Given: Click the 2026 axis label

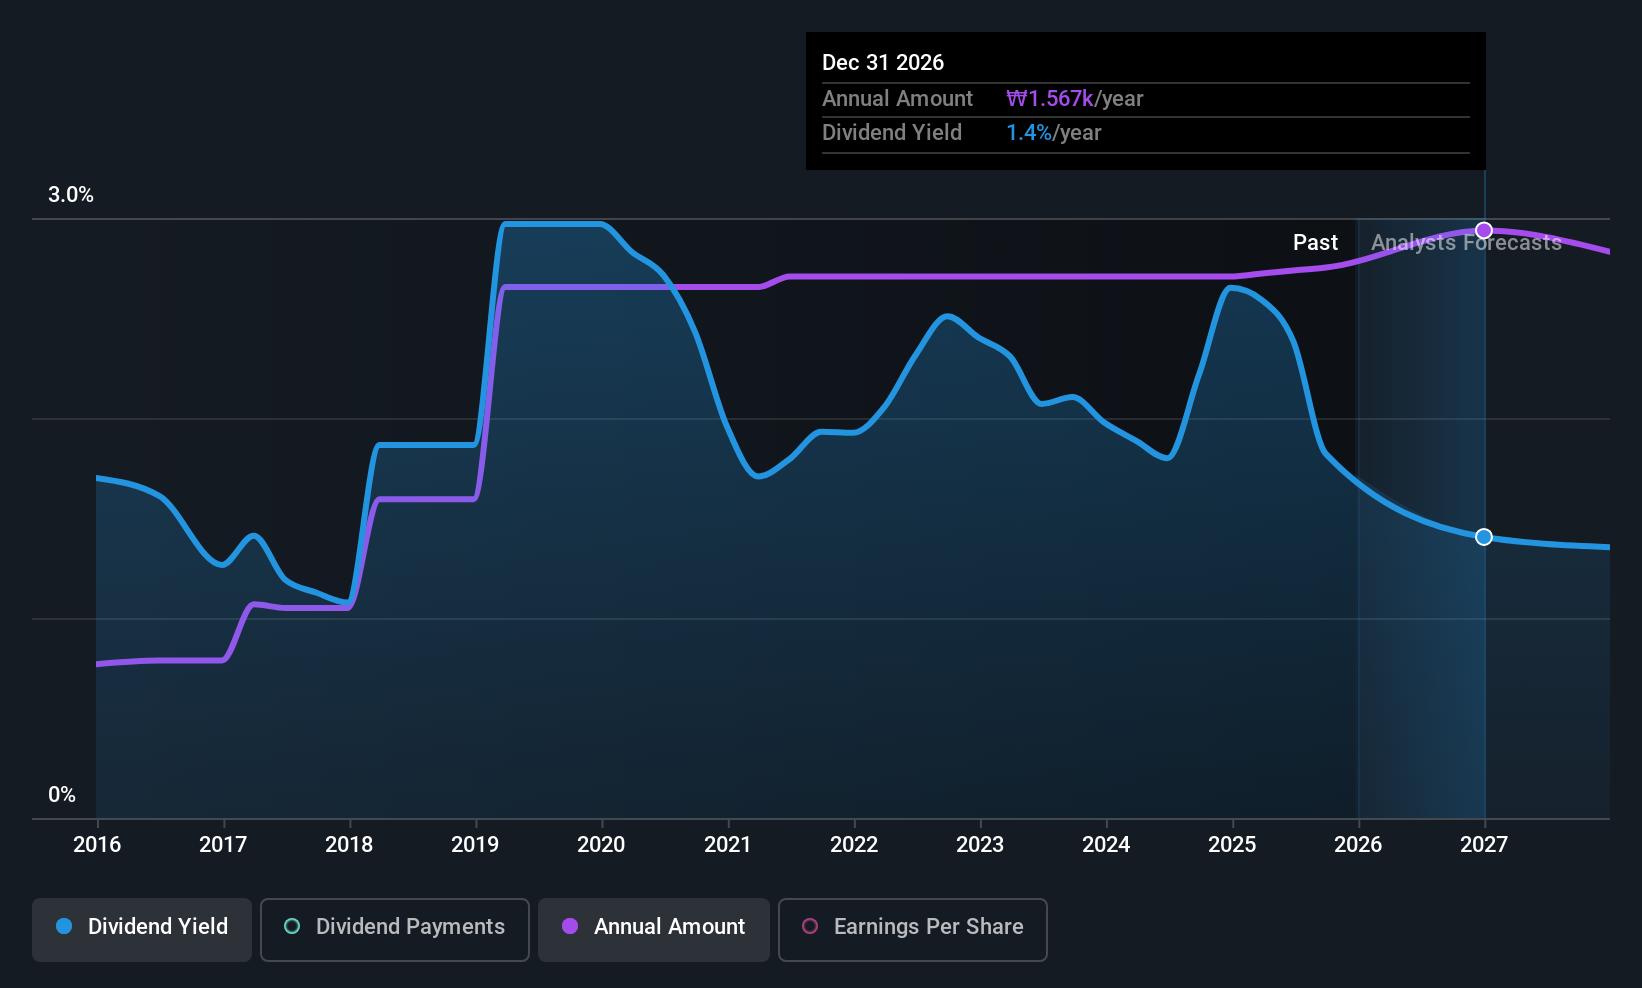Looking at the screenshot, I should pos(1358,845).
